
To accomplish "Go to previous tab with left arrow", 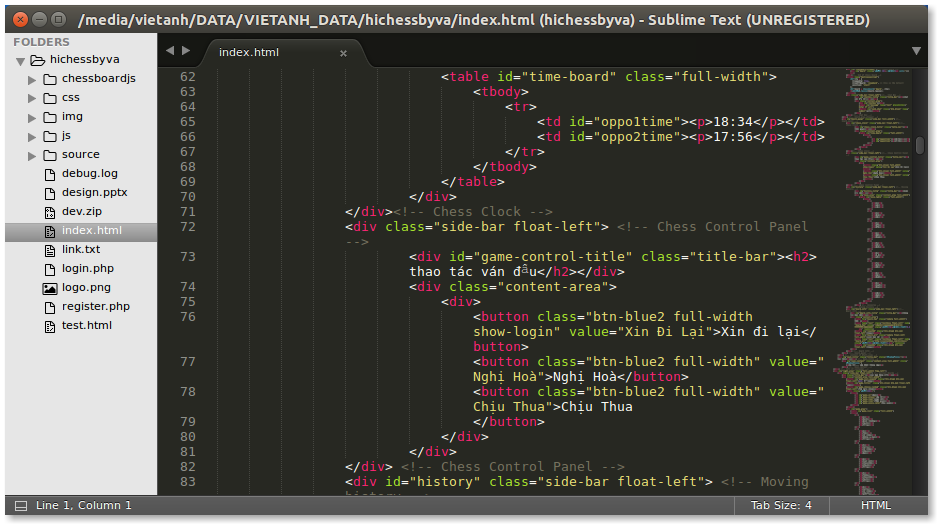I will (170, 51).
